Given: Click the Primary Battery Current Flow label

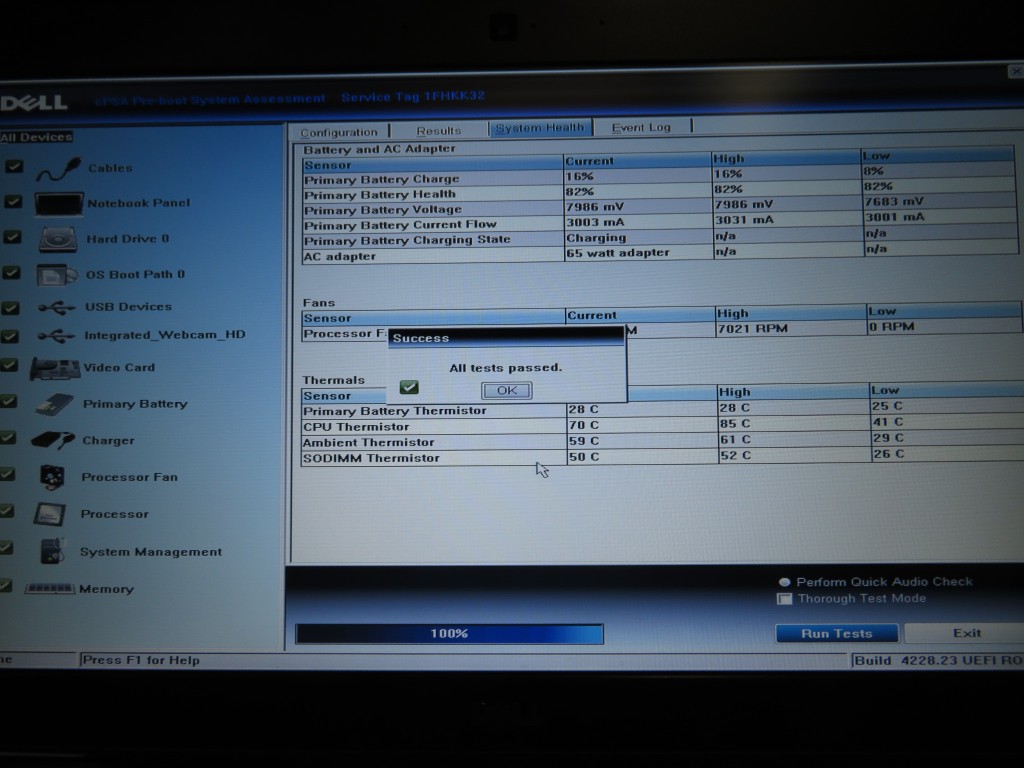Looking at the screenshot, I should point(400,225).
